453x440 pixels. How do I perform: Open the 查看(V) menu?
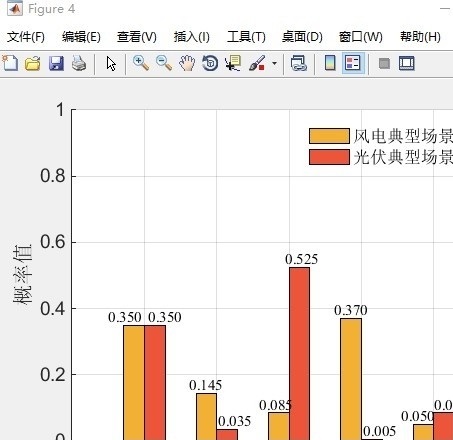coord(137,37)
